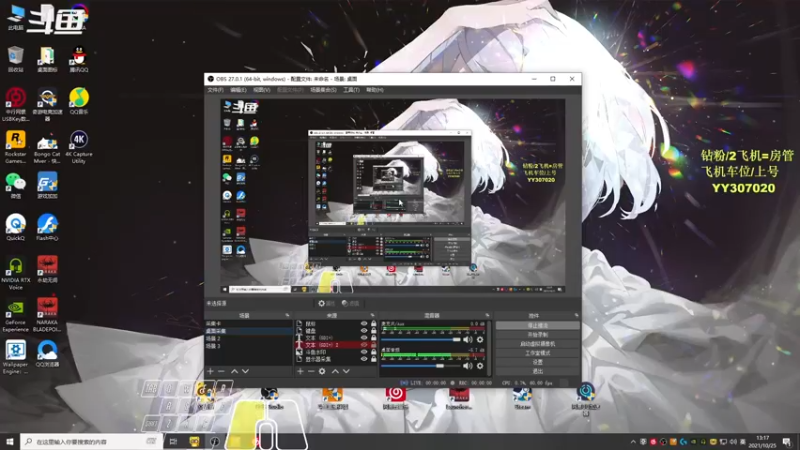800x450 pixels.
Task: Move the scene down with the Scenes down arrow
Action: (245, 371)
